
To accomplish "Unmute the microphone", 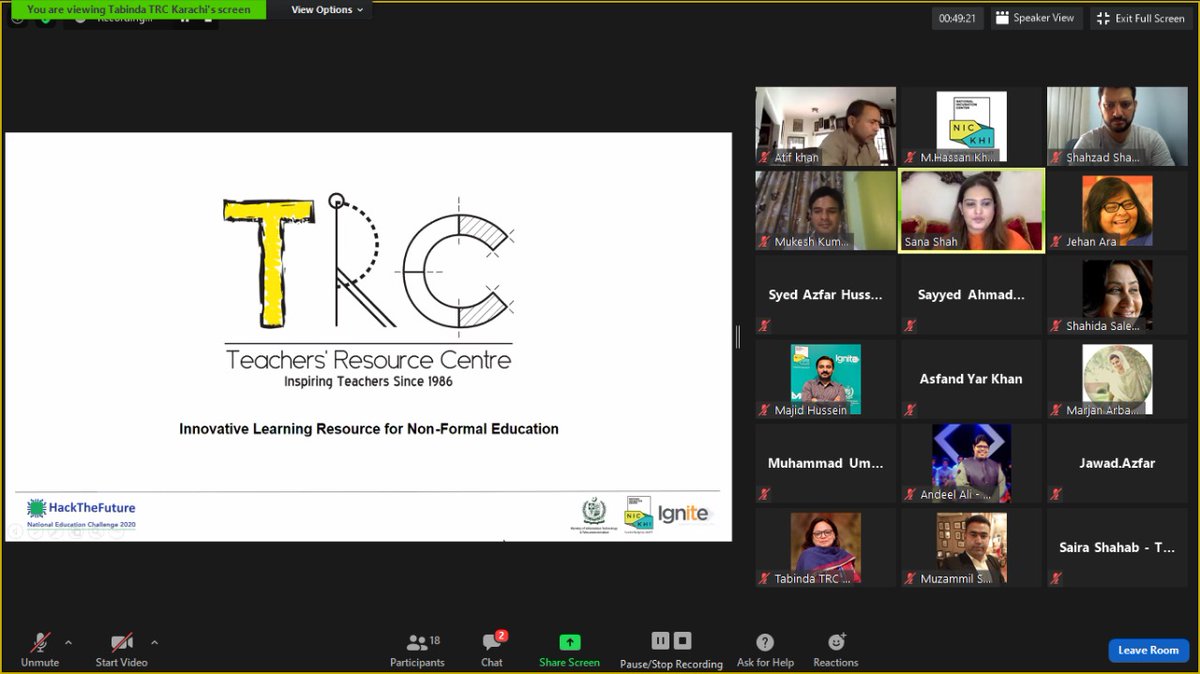I will point(40,648).
